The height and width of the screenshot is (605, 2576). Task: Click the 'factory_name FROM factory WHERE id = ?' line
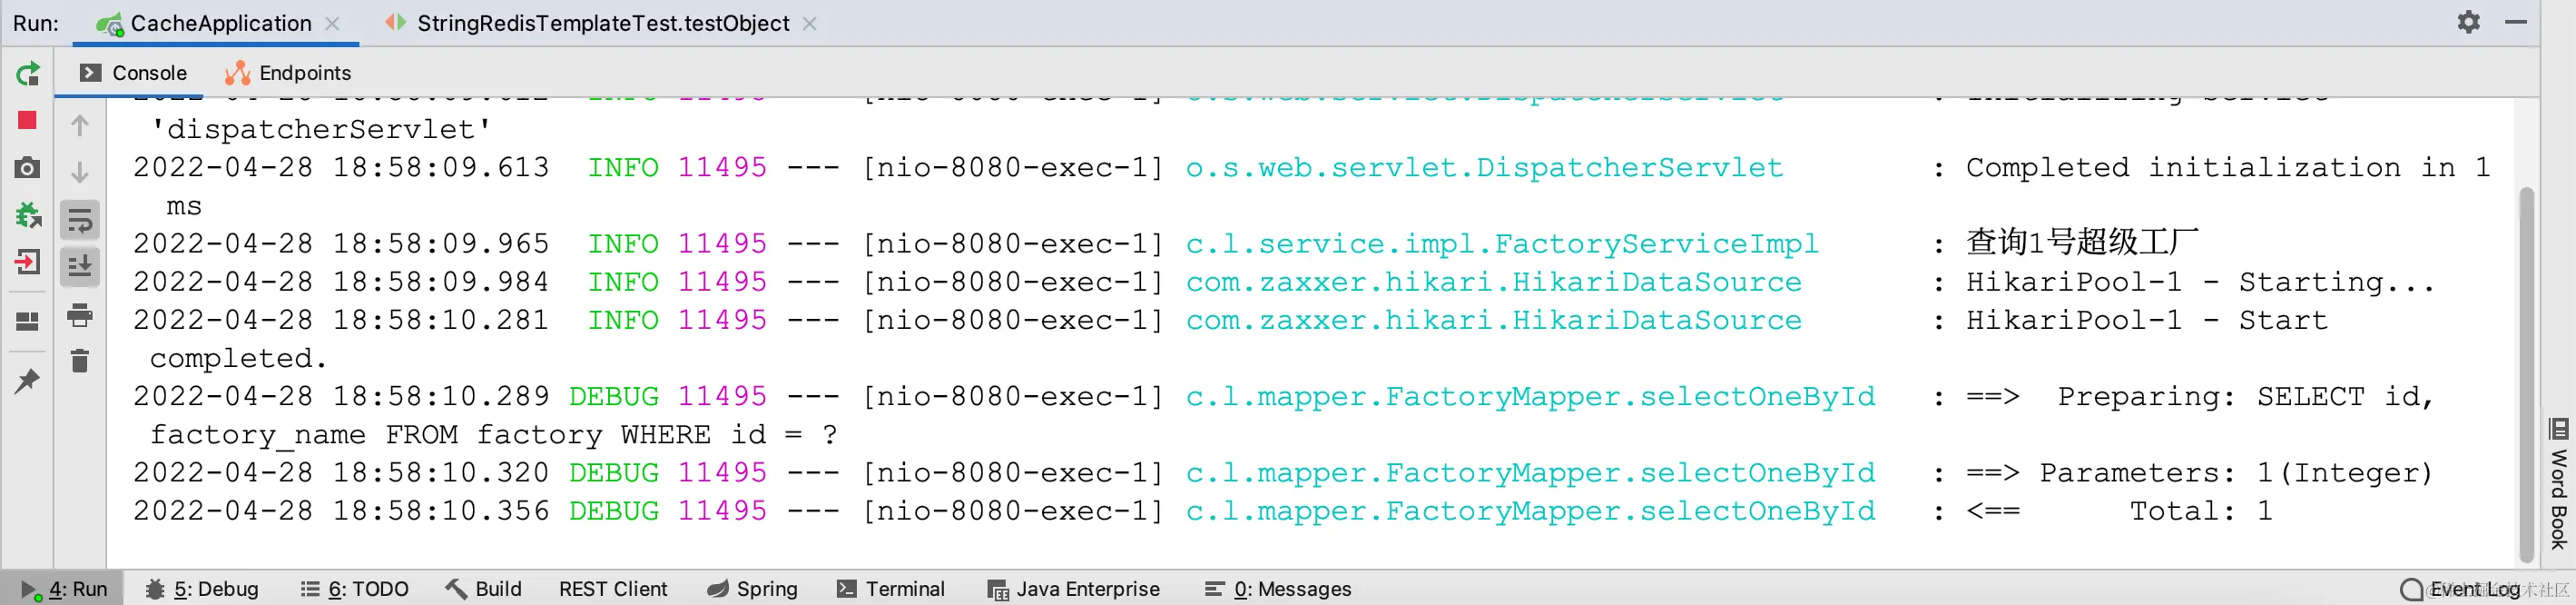click(x=494, y=434)
